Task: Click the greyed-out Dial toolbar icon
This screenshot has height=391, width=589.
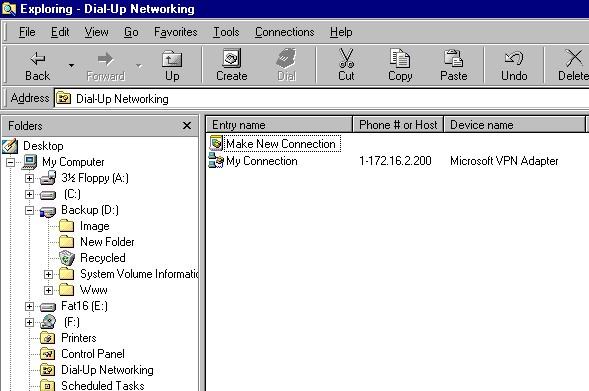Action: [286, 58]
